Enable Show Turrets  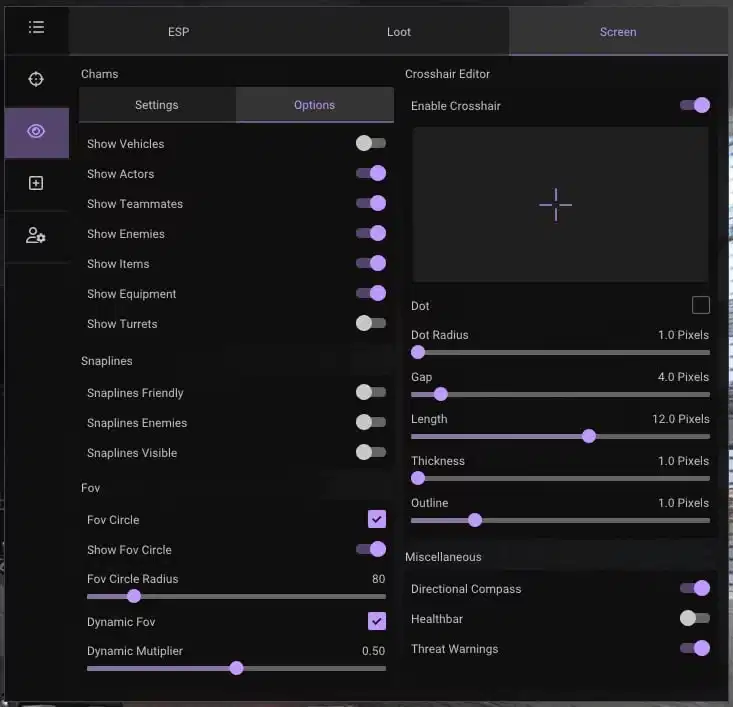click(x=371, y=323)
